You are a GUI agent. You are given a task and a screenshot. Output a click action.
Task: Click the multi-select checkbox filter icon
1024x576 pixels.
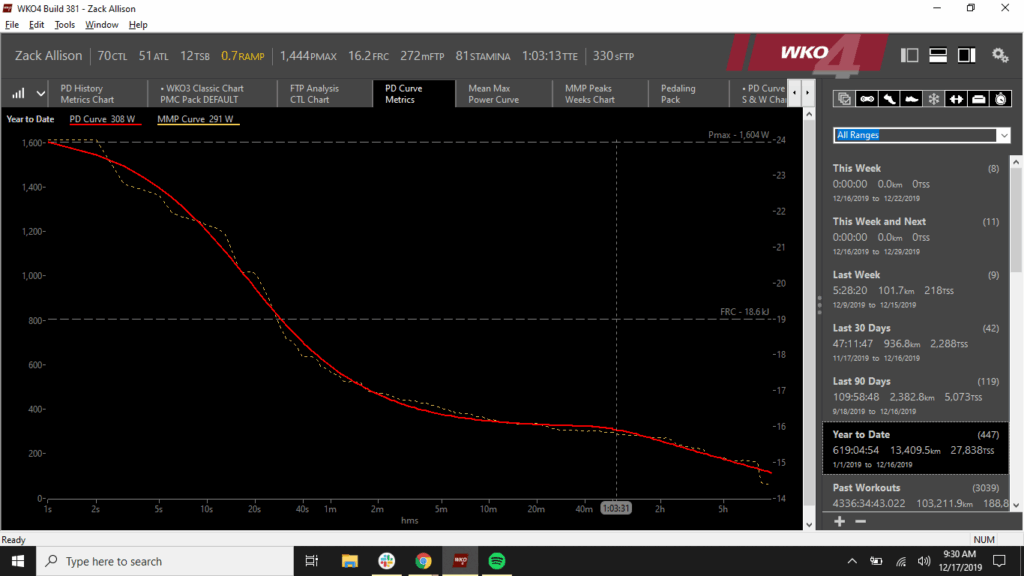click(844, 99)
